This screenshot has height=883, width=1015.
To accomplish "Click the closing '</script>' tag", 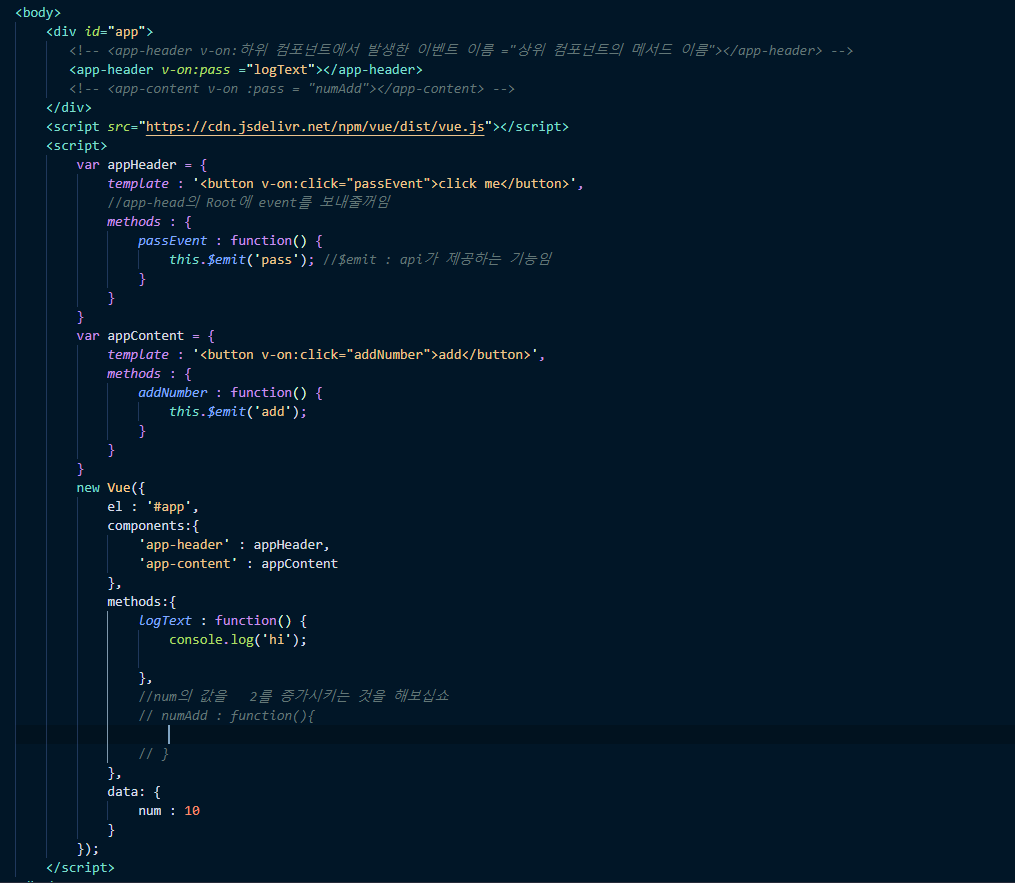I will click(80, 867).
